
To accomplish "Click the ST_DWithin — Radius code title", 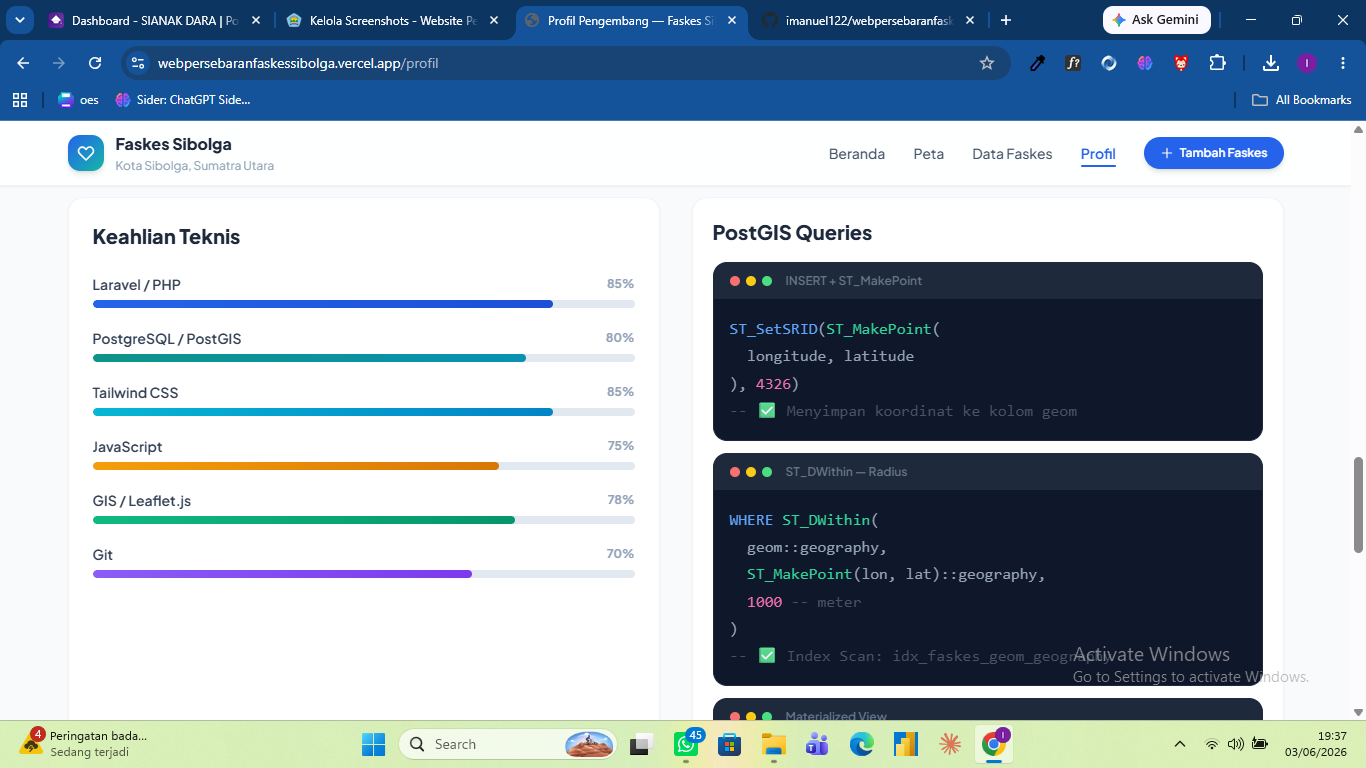I will point(846,472).
